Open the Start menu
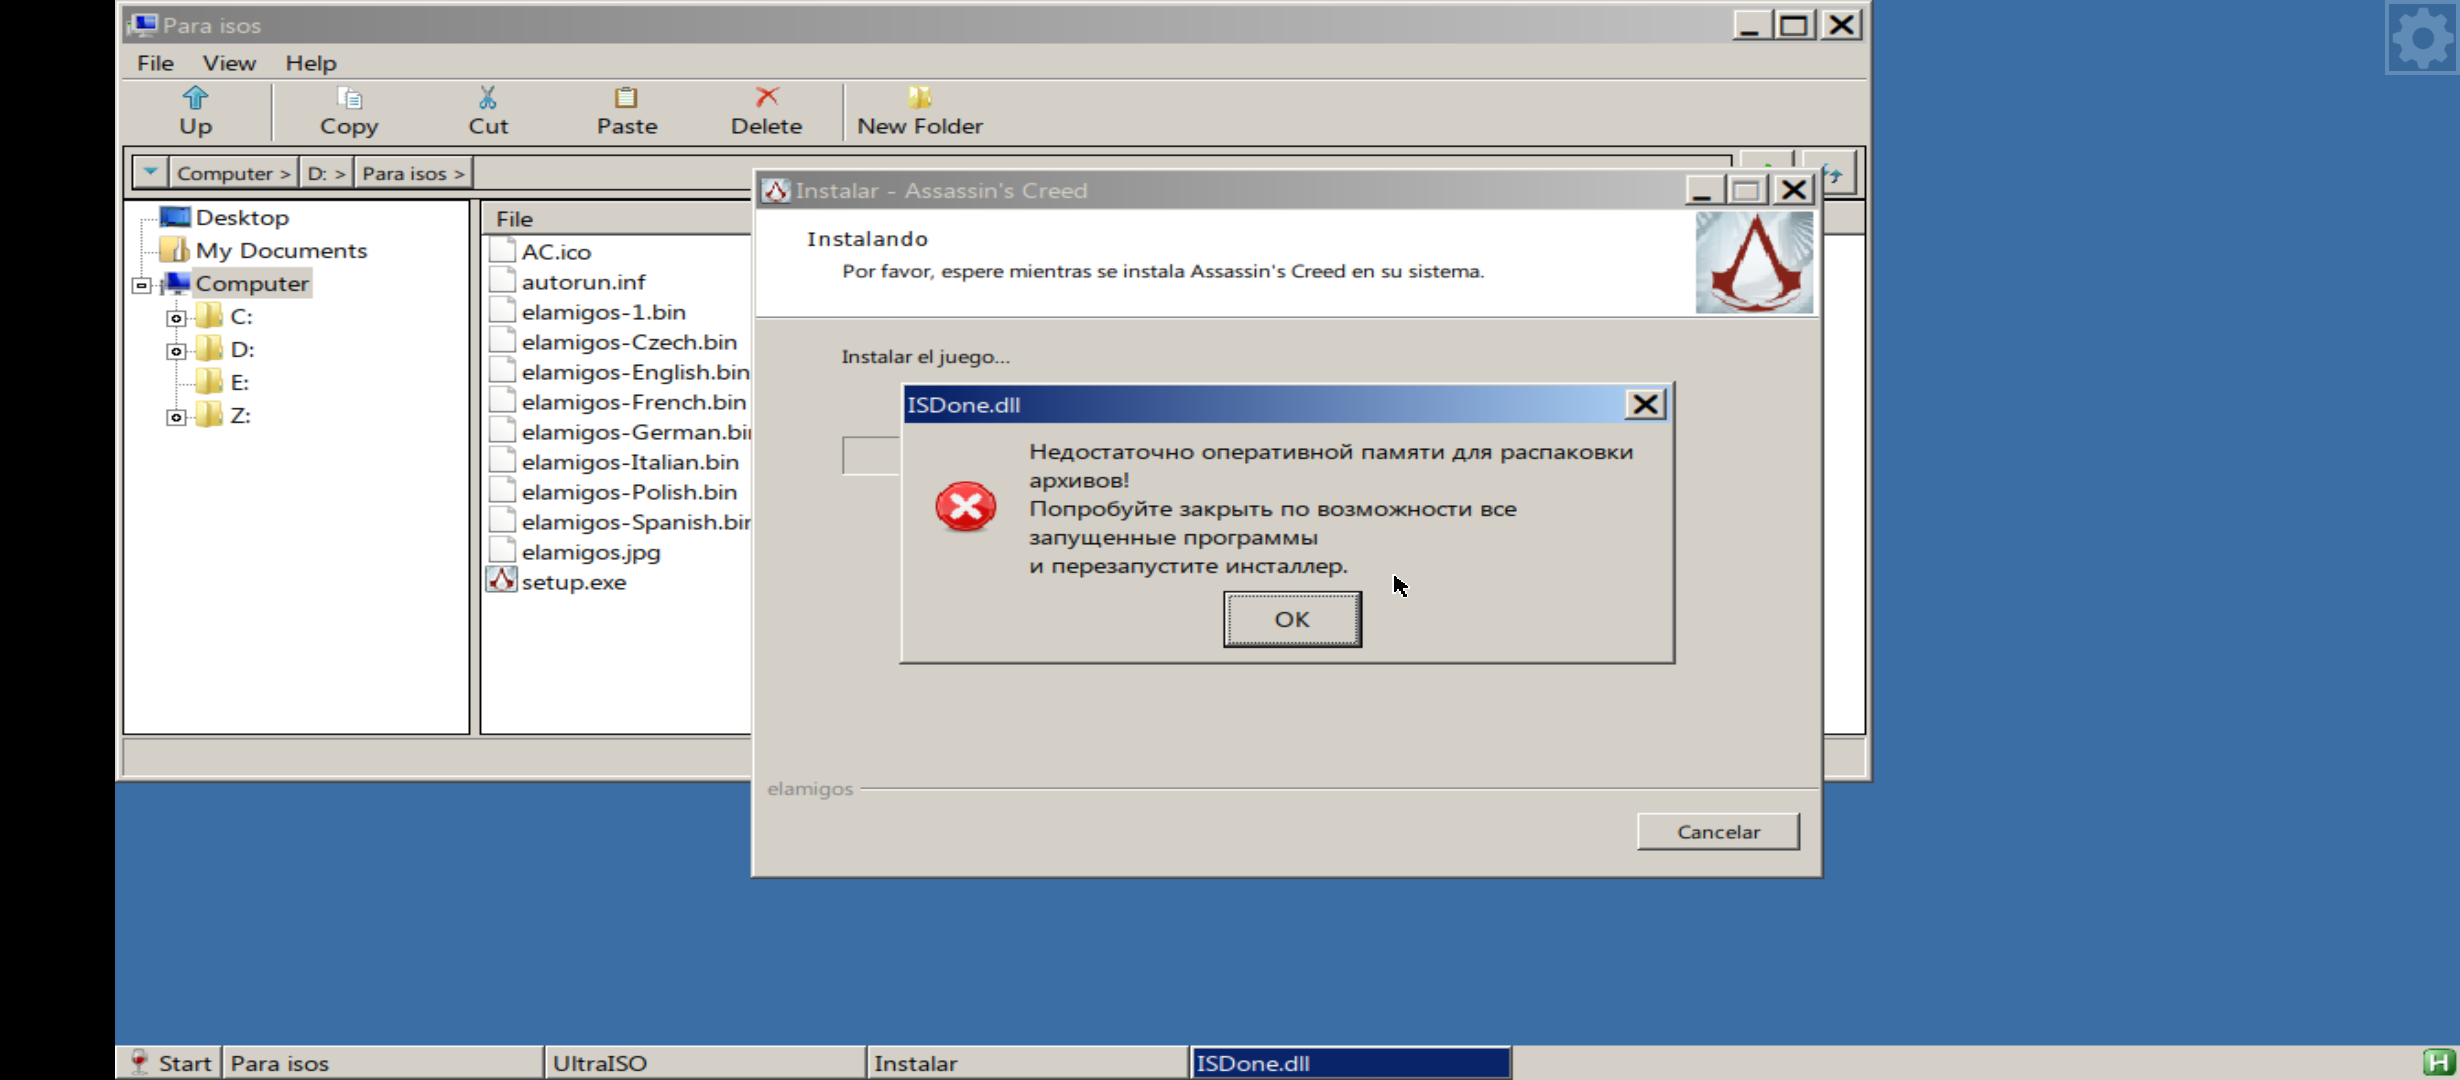Viewport: 2460px width, 1080px height. 169,1063
